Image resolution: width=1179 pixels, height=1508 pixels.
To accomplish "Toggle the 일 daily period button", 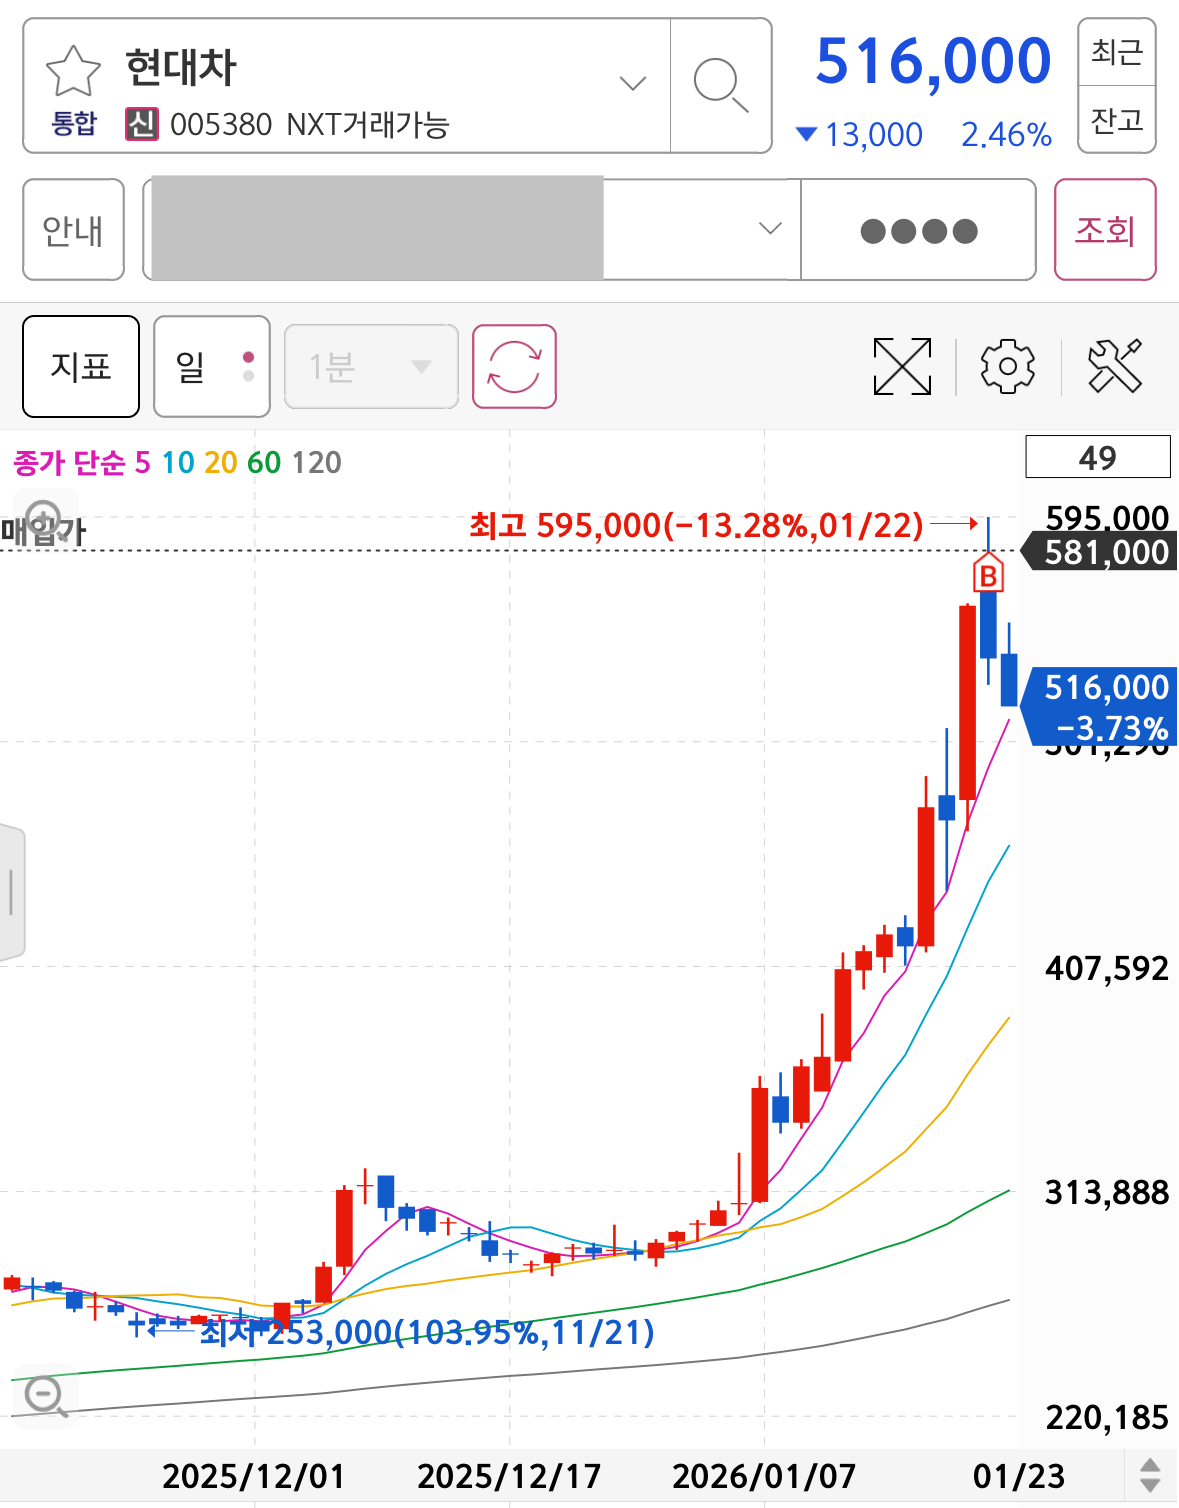I will click(x=211, y=366).
